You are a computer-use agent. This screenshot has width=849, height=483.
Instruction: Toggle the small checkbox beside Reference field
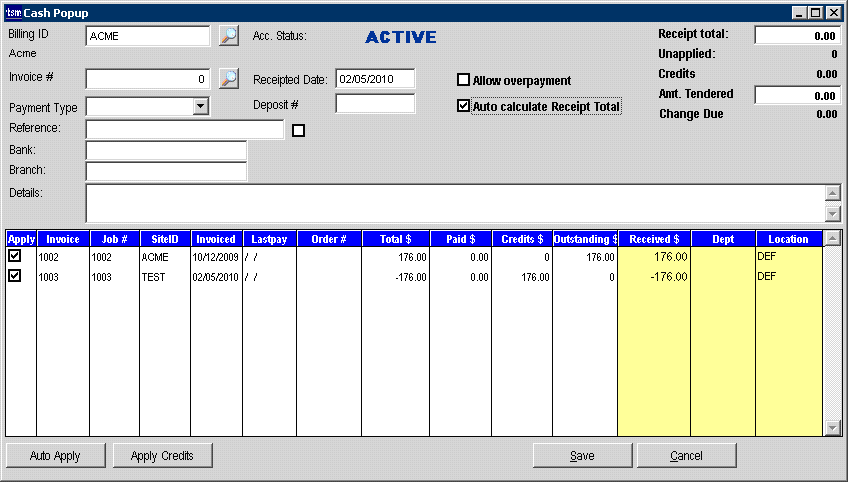[x=298, y=130]
